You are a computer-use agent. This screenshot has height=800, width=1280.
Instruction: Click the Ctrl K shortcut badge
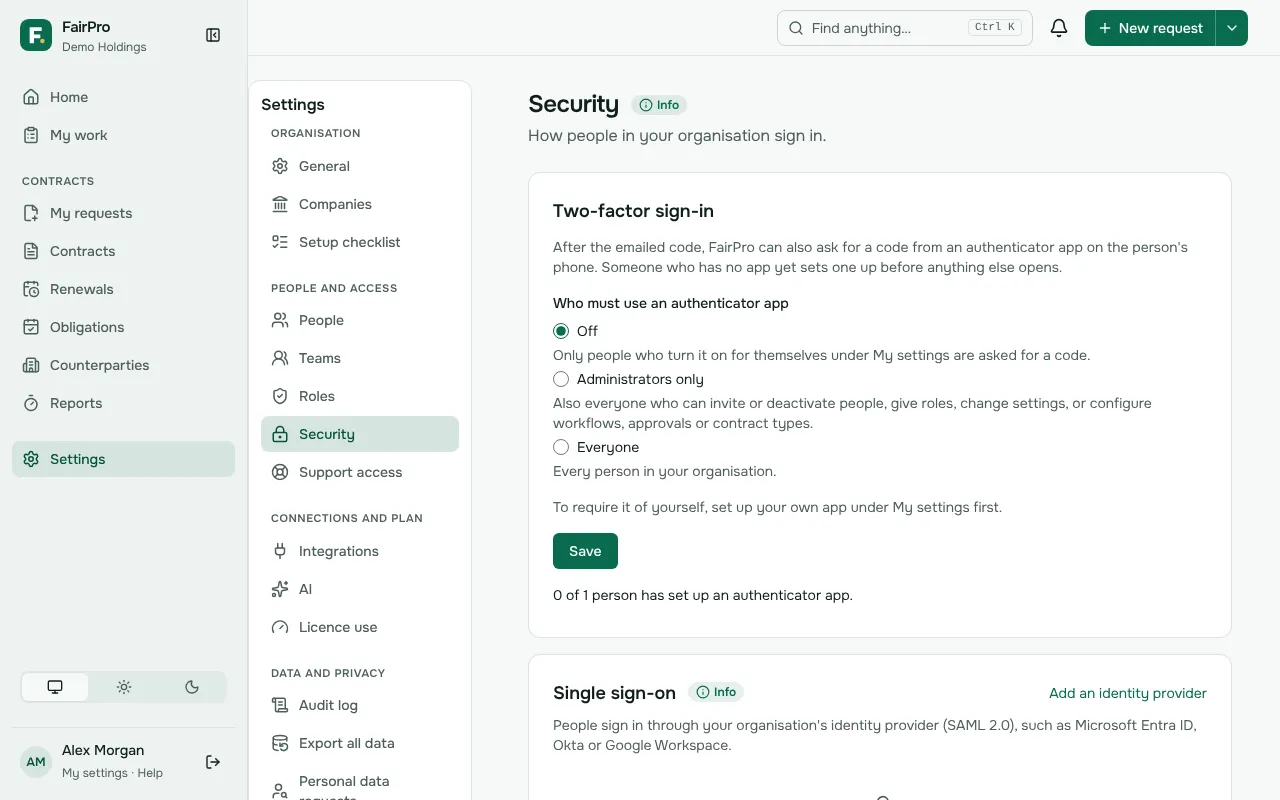click(996, 28)
